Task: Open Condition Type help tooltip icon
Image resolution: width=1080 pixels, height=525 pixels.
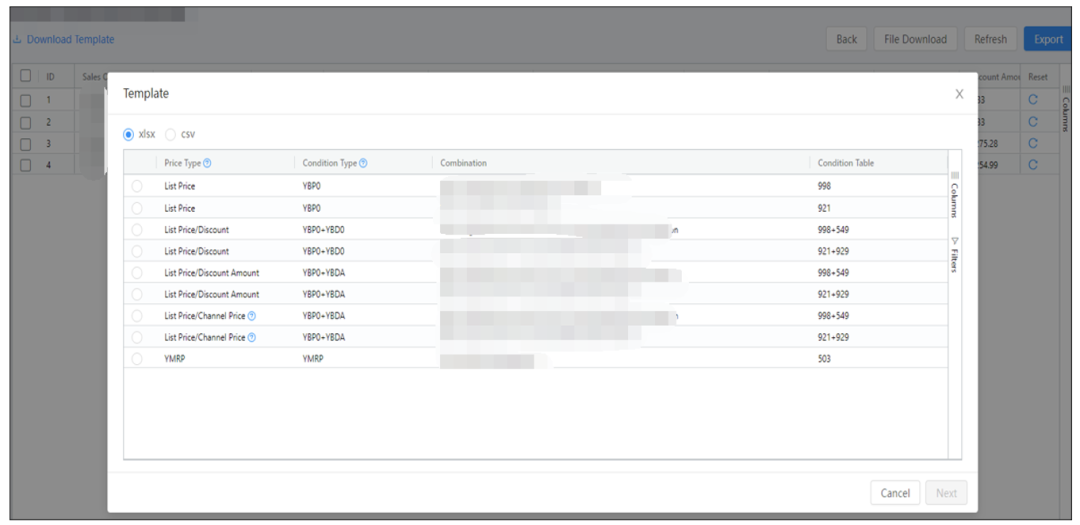Action: click(x=363, y=163)
